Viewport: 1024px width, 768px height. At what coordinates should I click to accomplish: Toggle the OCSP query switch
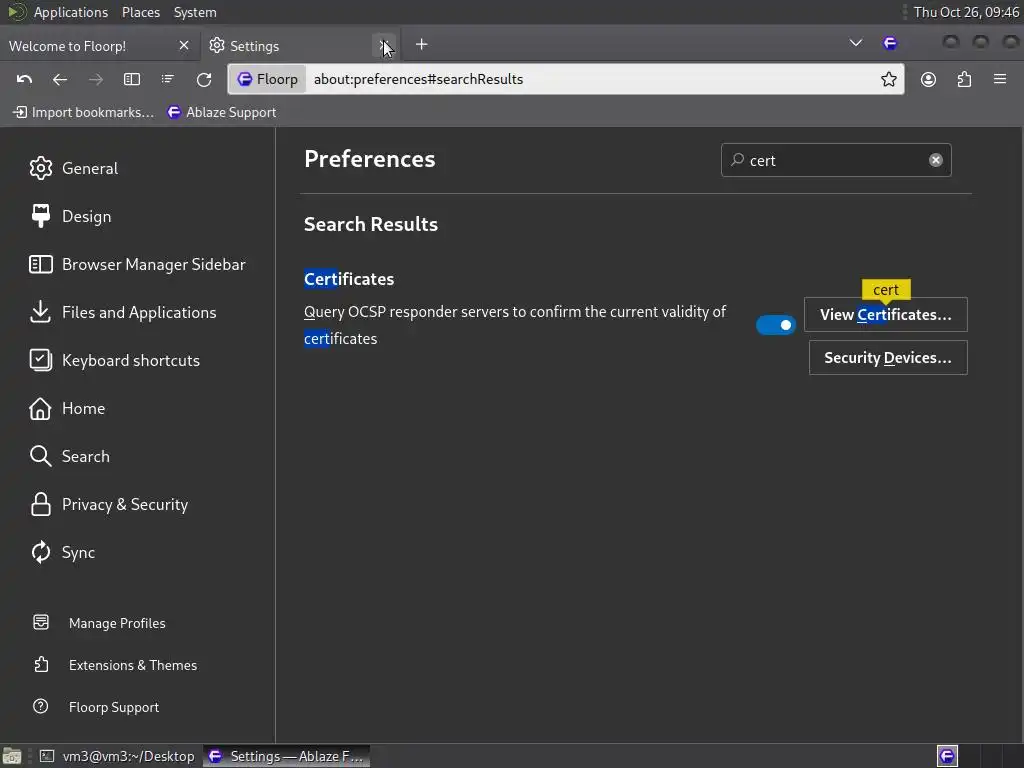click(x=775, y=325)
